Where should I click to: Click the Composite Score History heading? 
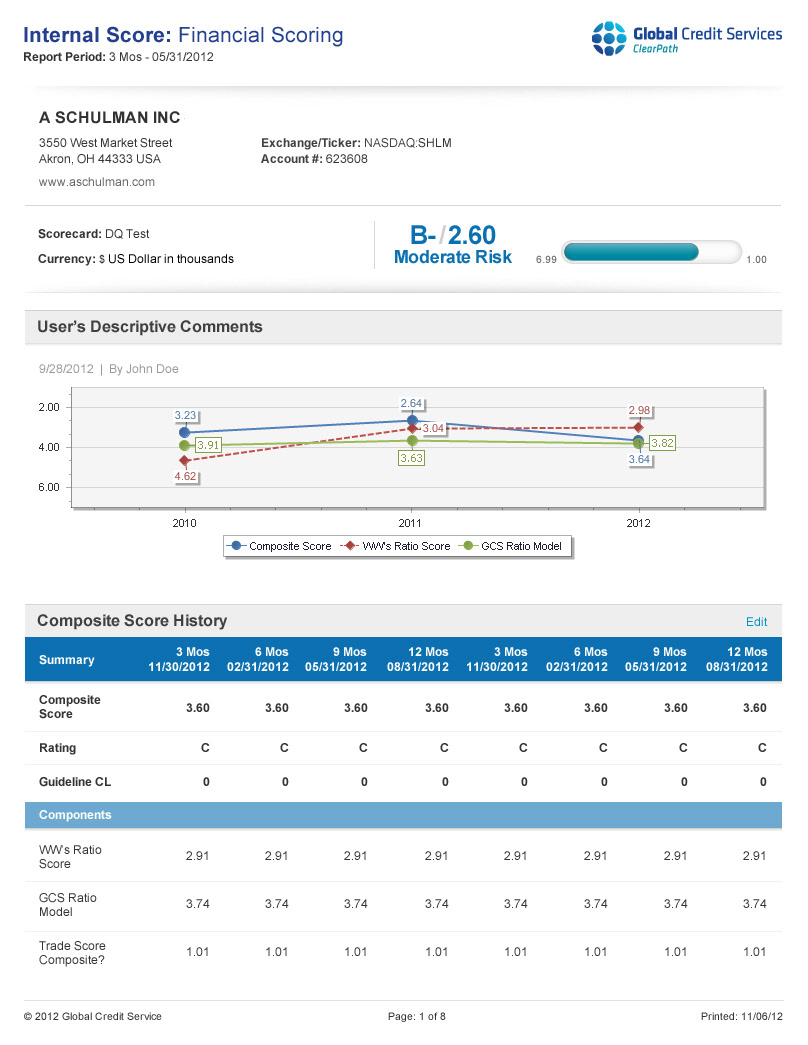pos(132,621)
